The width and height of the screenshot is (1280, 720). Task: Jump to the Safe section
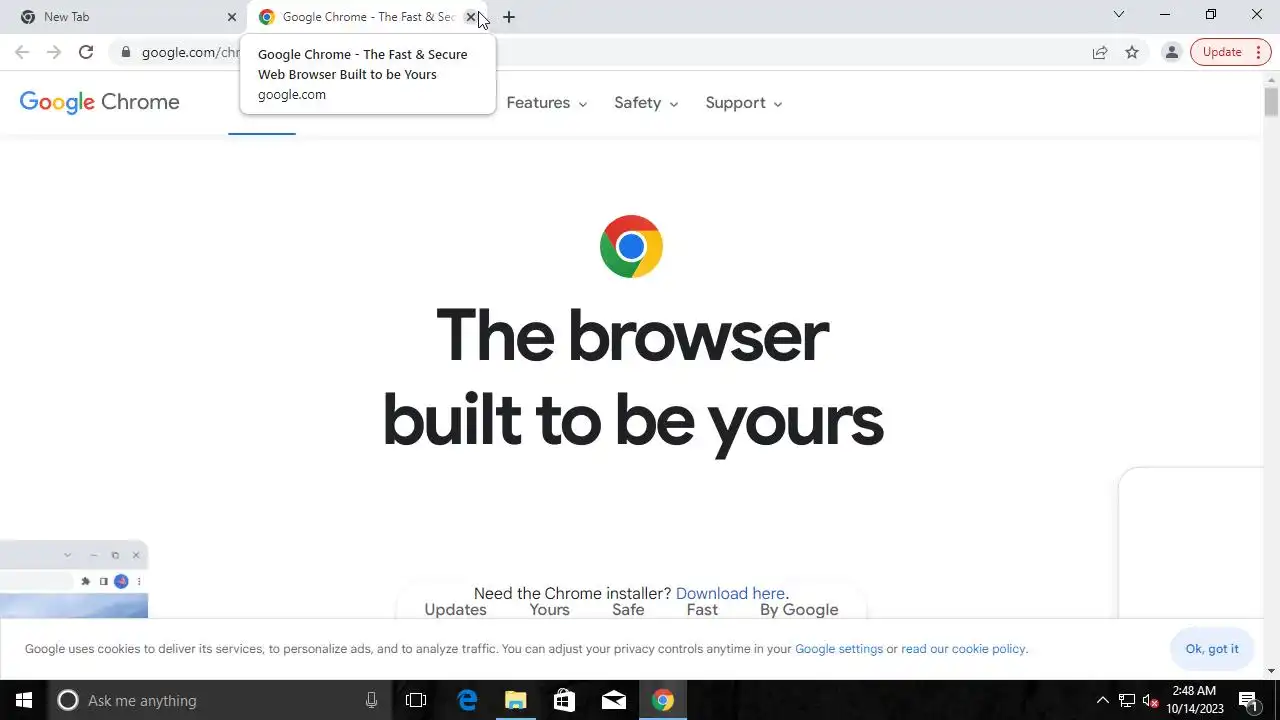(x=628, y=610)
